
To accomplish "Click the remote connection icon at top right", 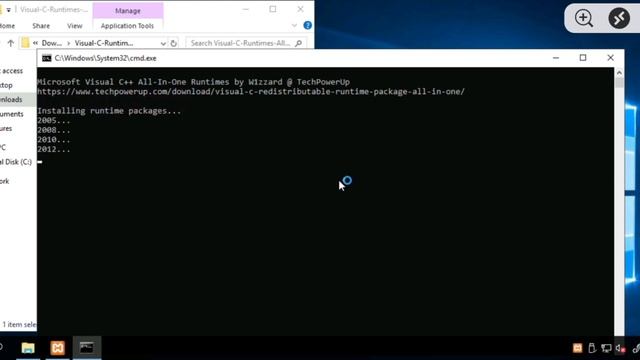I will click(619, 18).
